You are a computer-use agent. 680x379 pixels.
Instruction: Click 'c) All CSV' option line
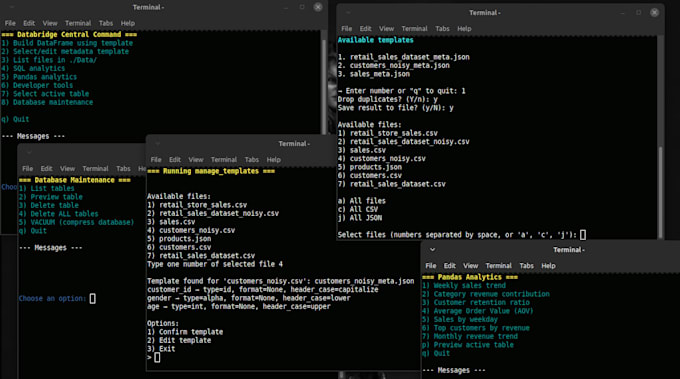(x=358, y=209)
